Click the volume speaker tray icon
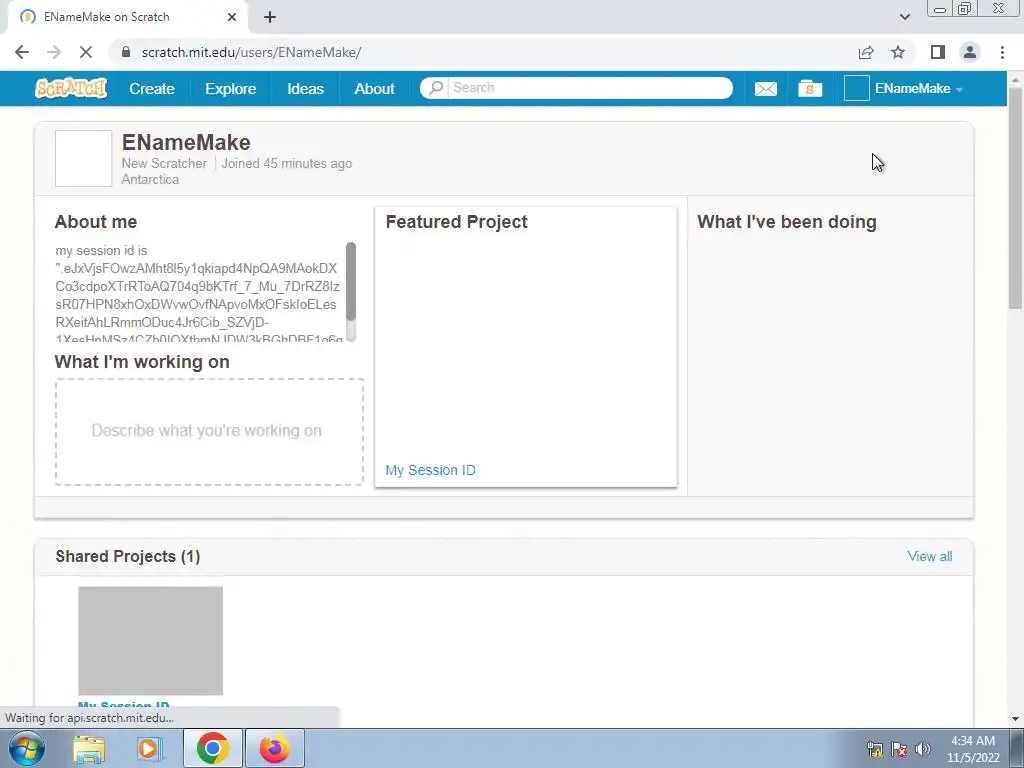 923,749
